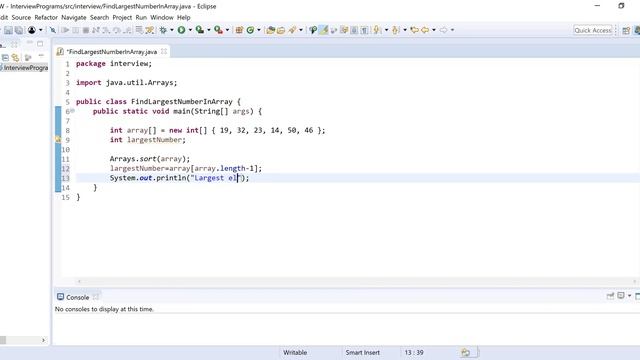This screenshot has width=640, height=360.
Task: Click the Open Task folder icon
Action: click(x=281, y=30)
